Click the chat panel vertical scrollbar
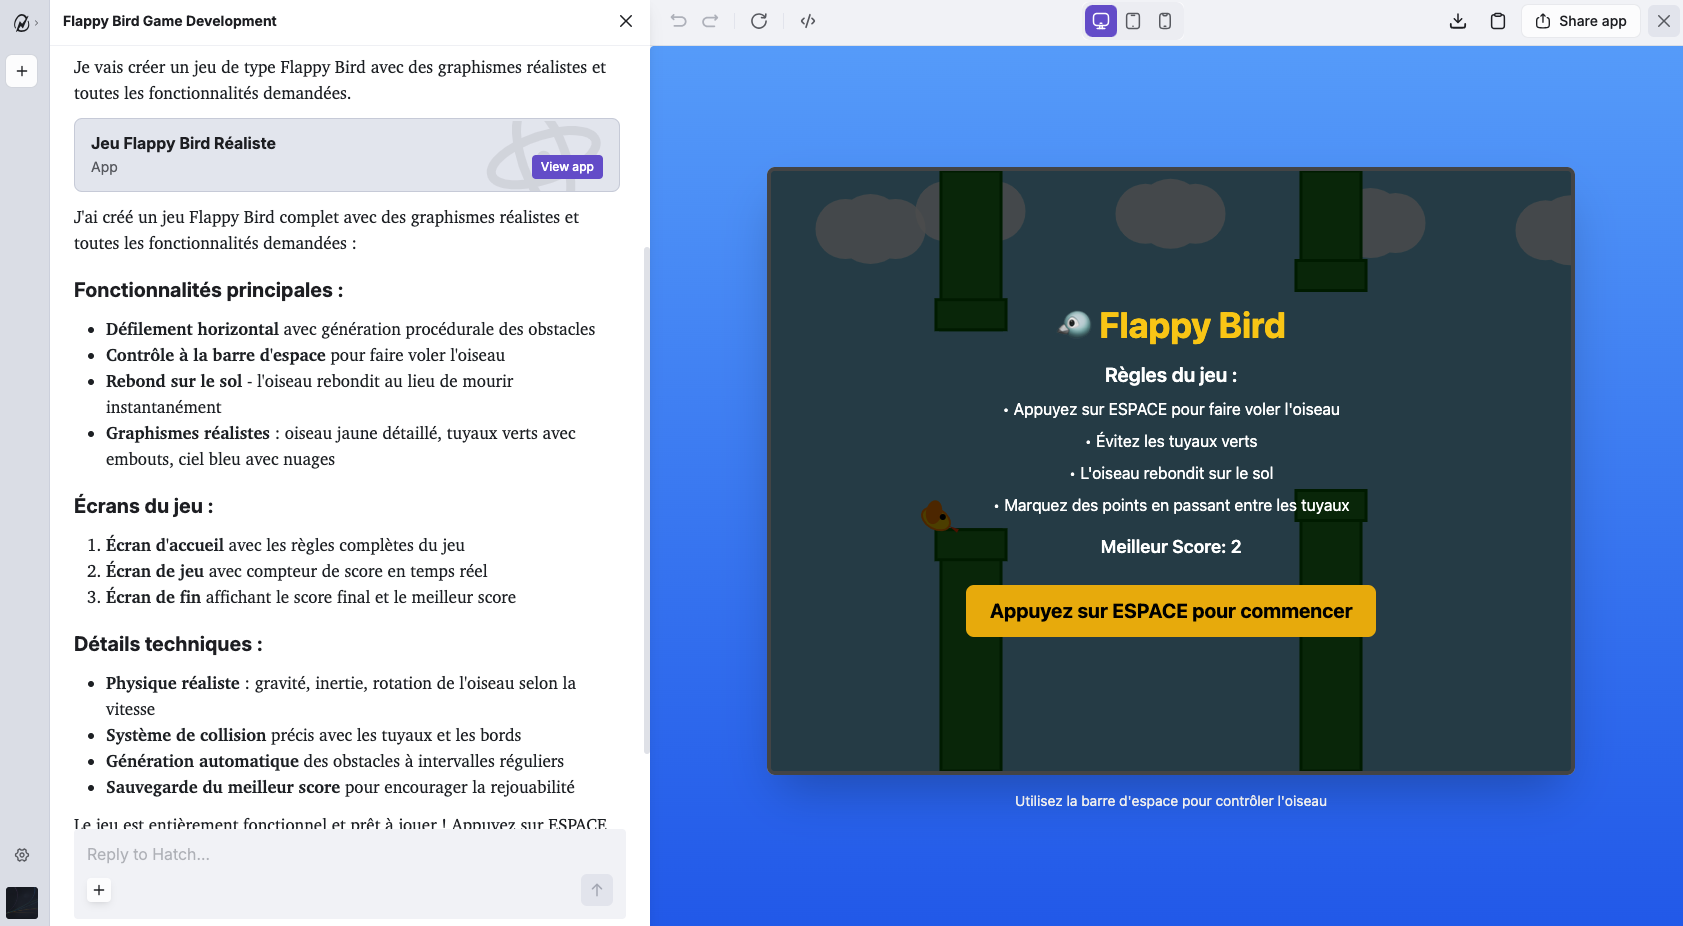 click(x=646, y=500)
